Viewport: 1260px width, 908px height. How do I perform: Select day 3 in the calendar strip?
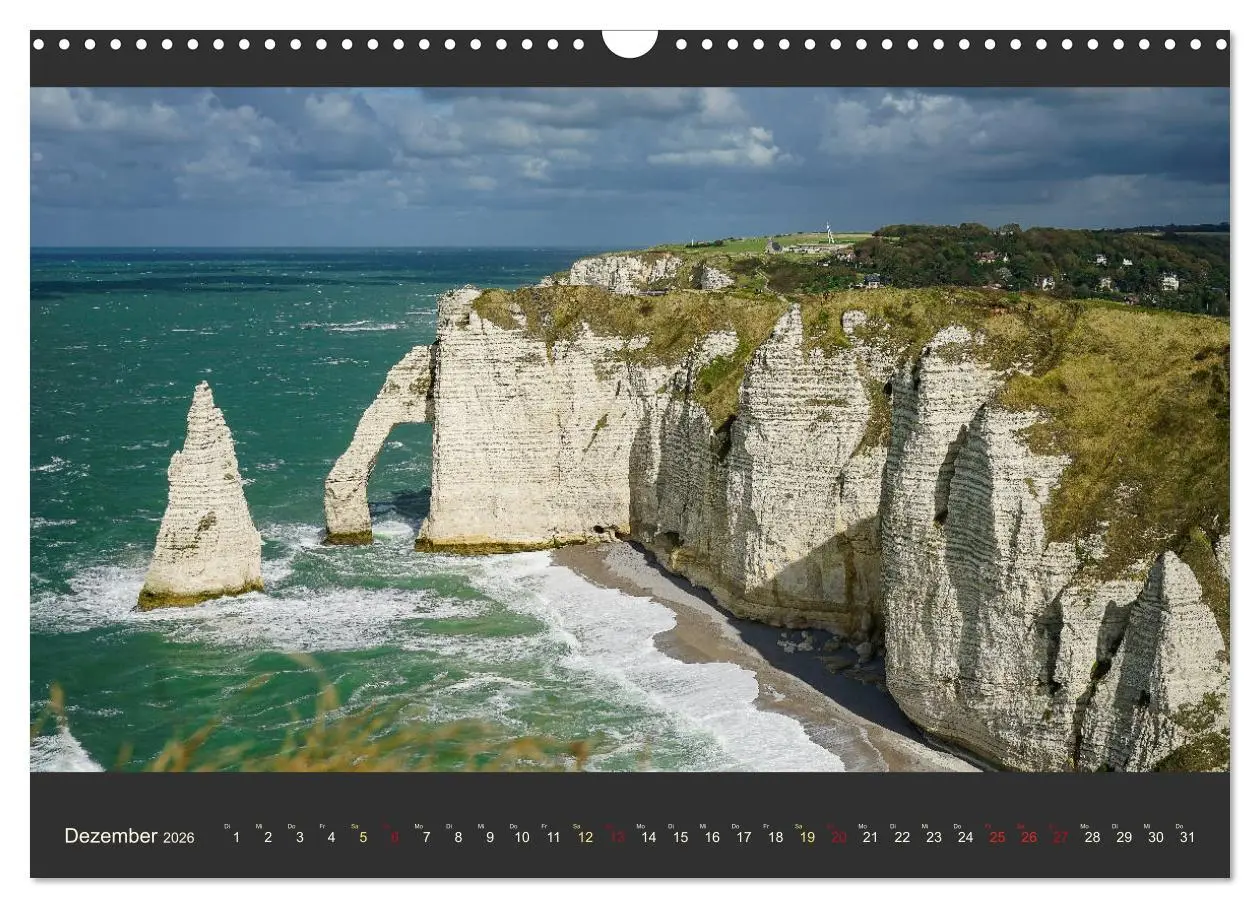[x=299, y=838]
